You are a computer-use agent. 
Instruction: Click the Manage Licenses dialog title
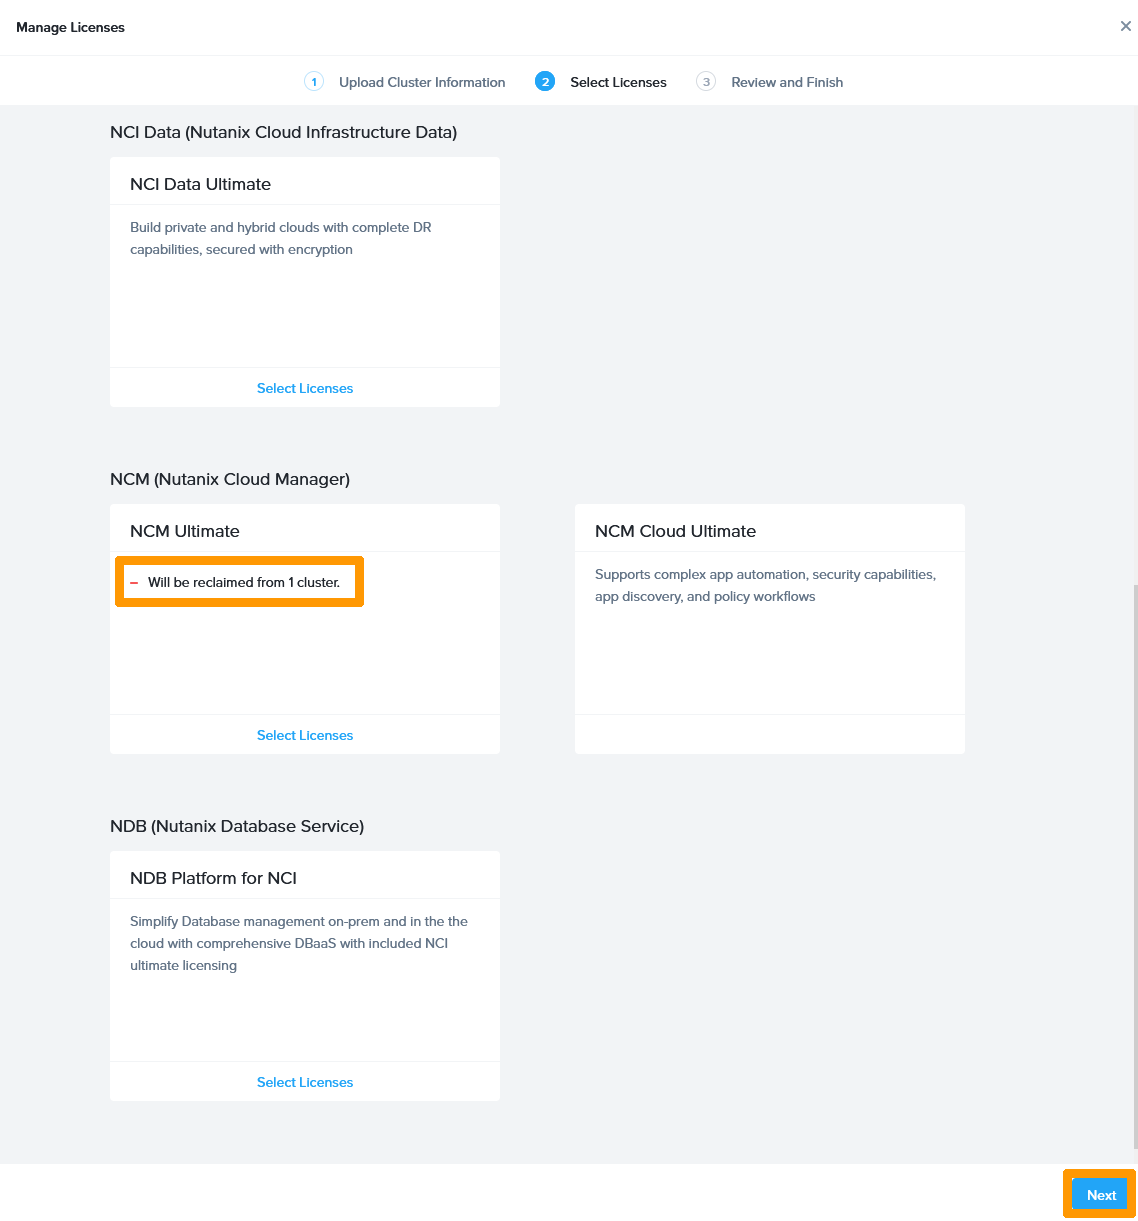(70, 27)
